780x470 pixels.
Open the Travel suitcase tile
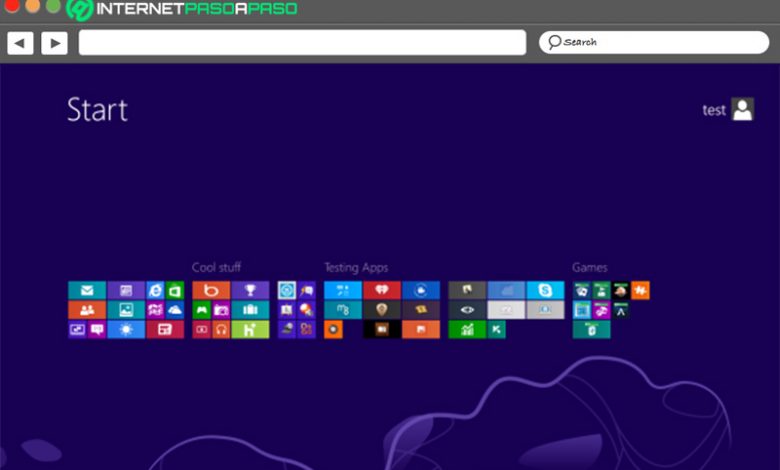click(x=250, y=310)
